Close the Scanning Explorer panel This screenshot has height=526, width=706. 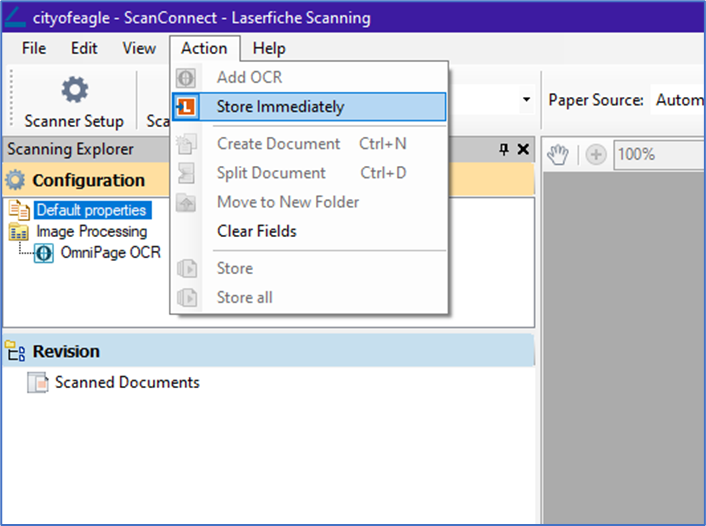[x=523, y=149]
